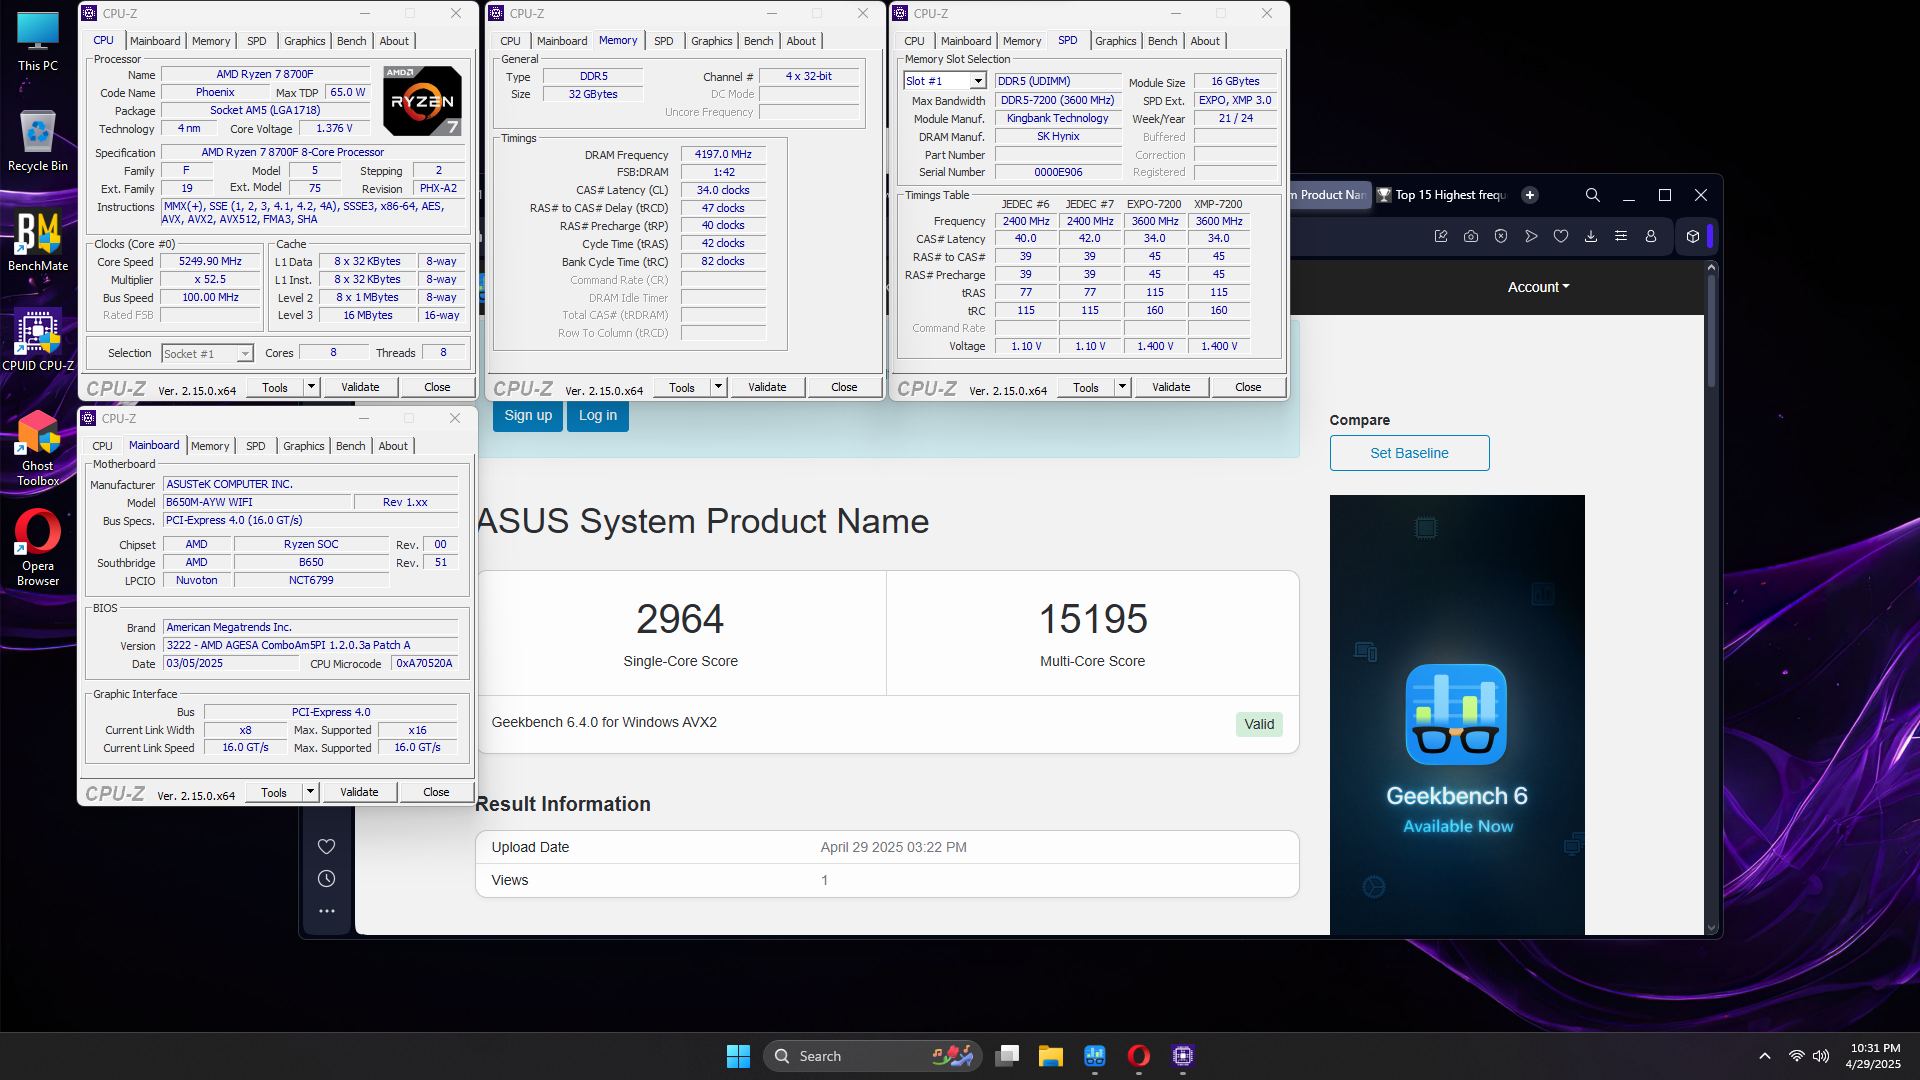
Task: Select the SPD tab in Memory window
Action: 663,41
